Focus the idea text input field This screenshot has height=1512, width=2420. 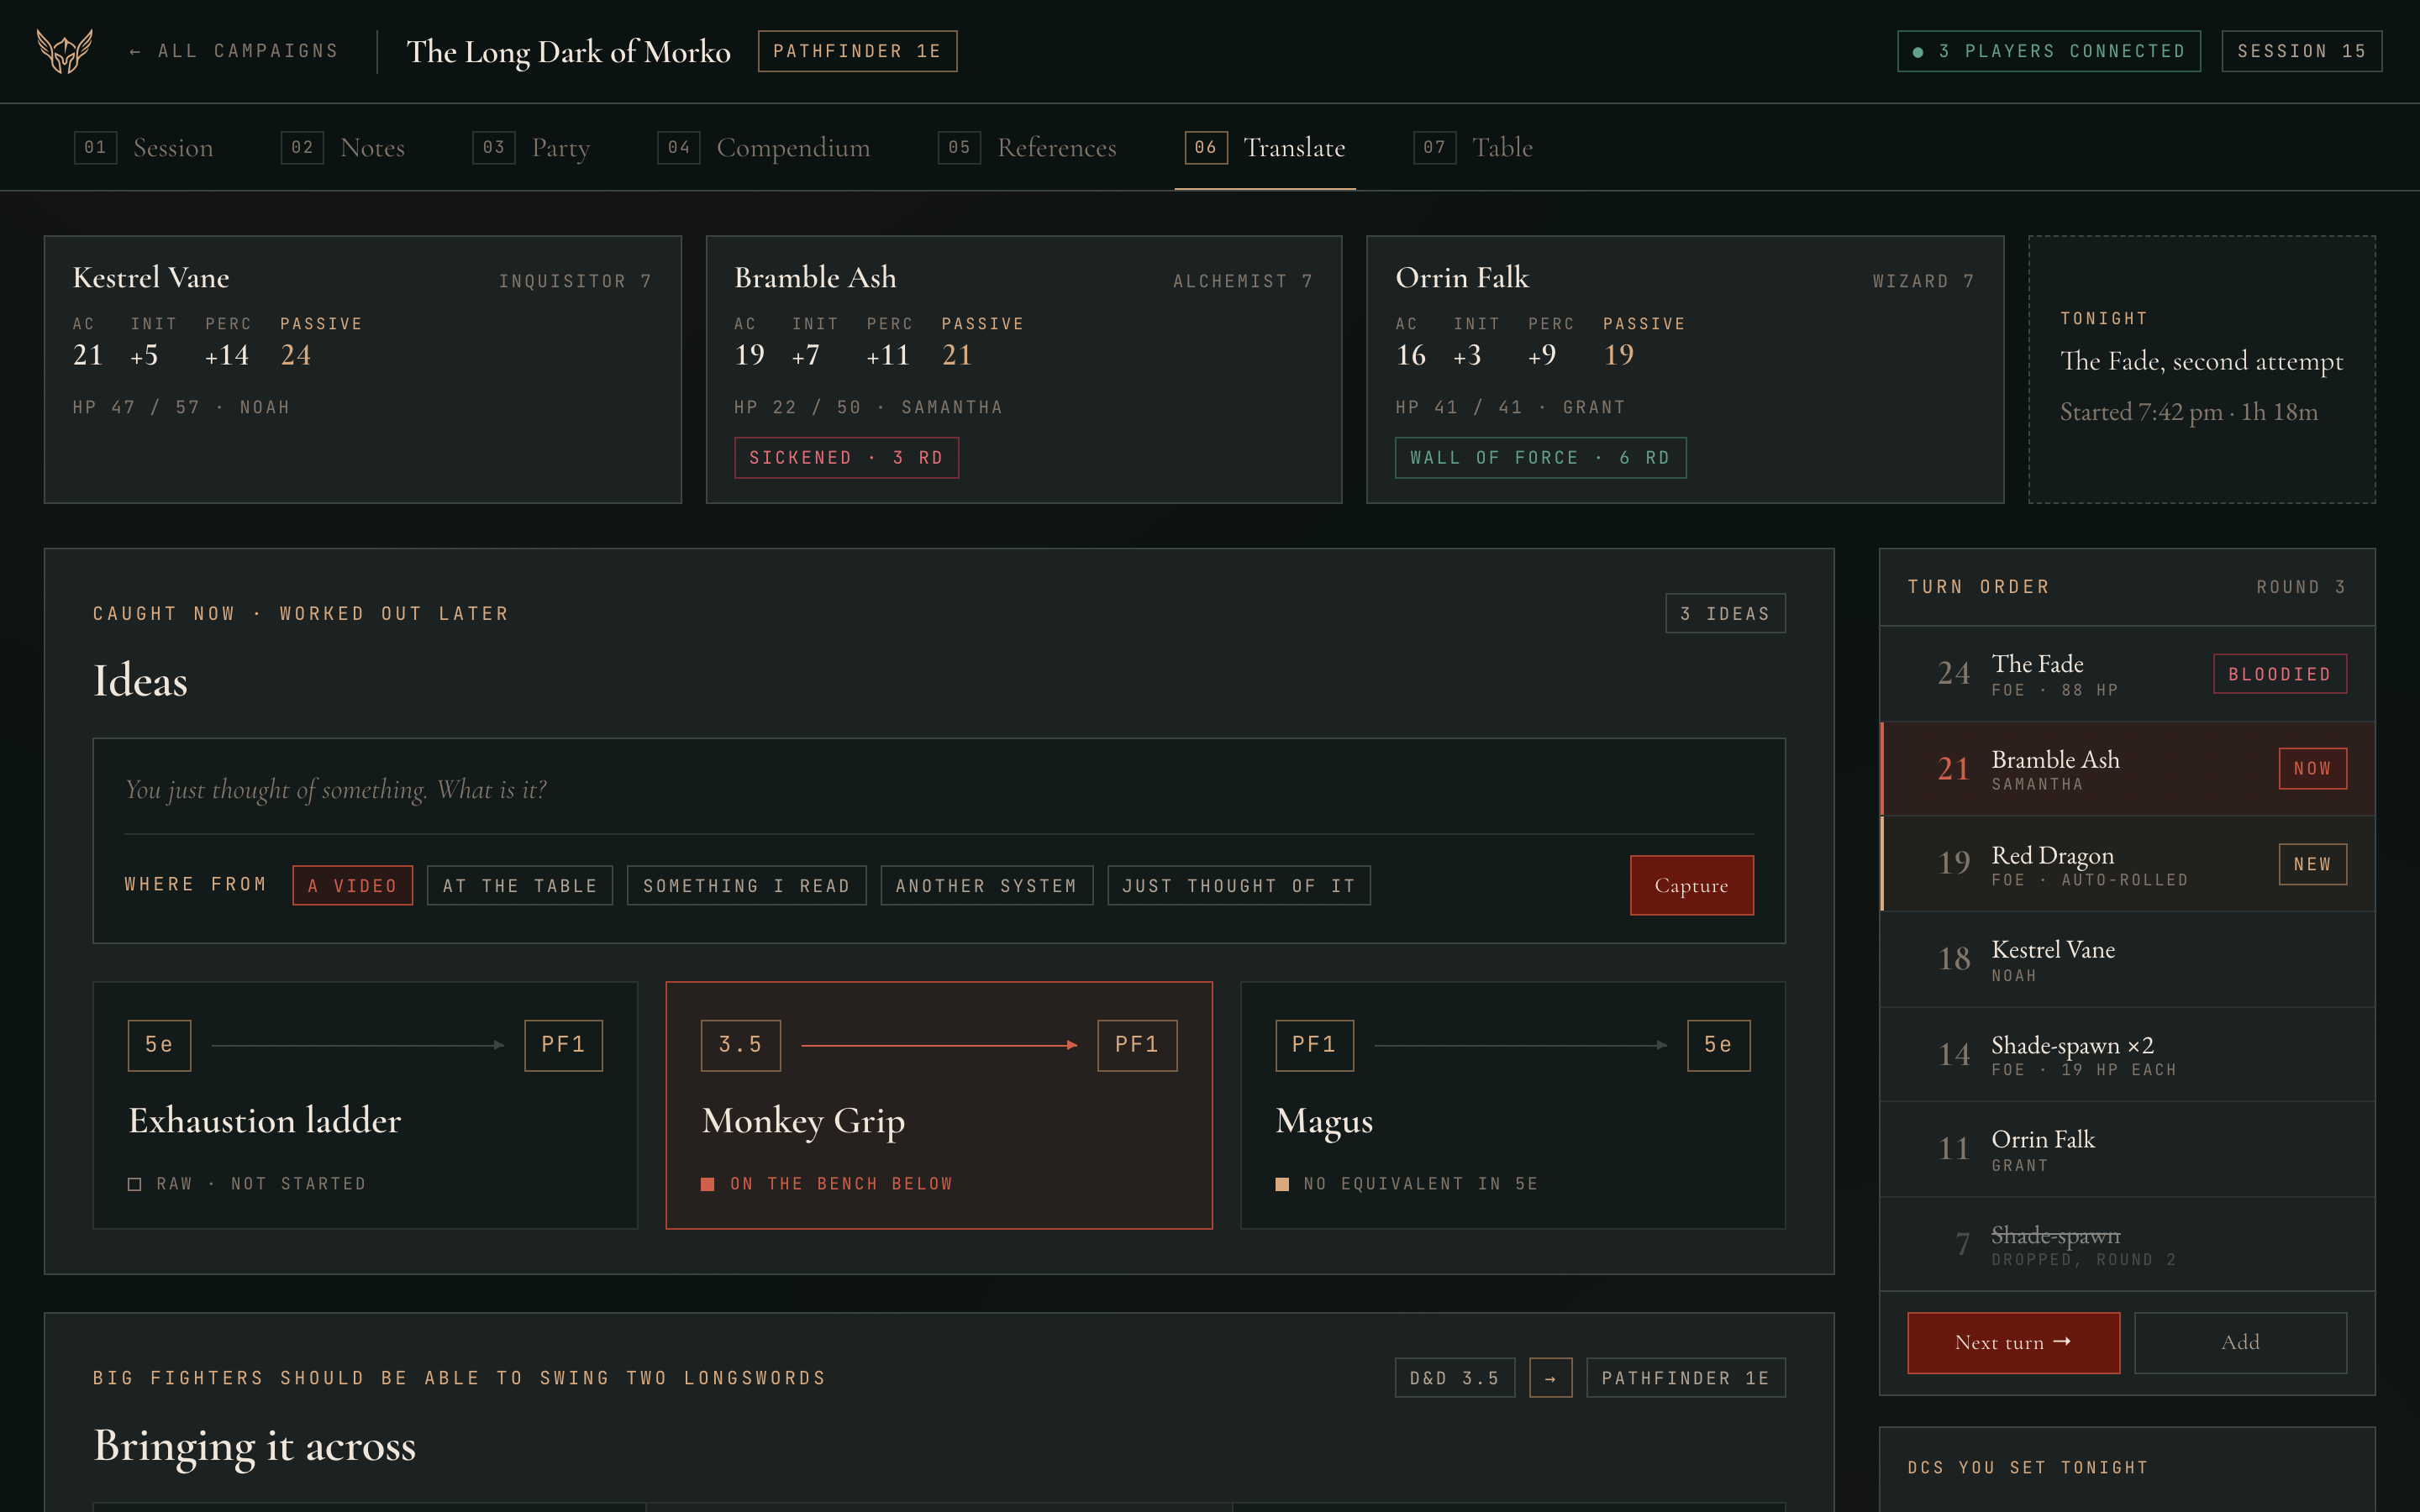939,790
